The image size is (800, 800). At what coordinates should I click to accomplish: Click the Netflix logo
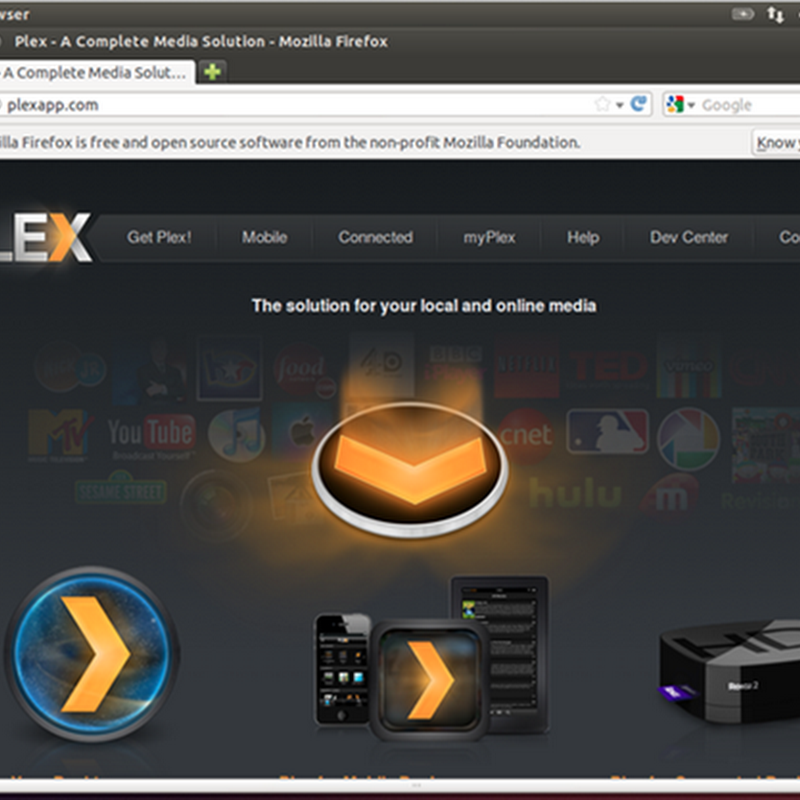(x=526, y=366)
